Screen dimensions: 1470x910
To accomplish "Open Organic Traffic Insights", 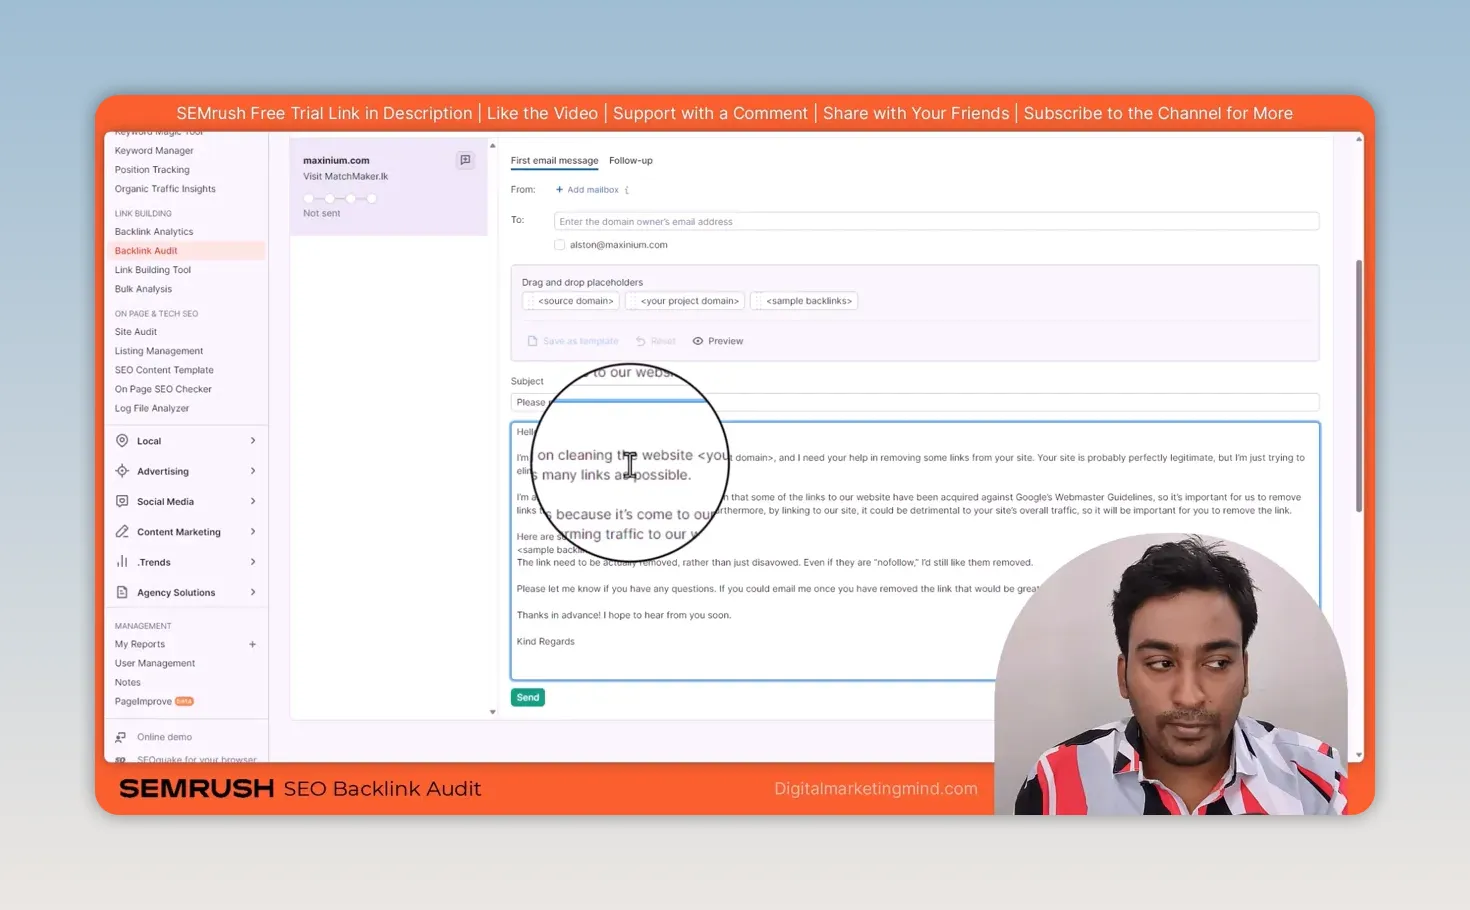I will (x=165, y=189).
